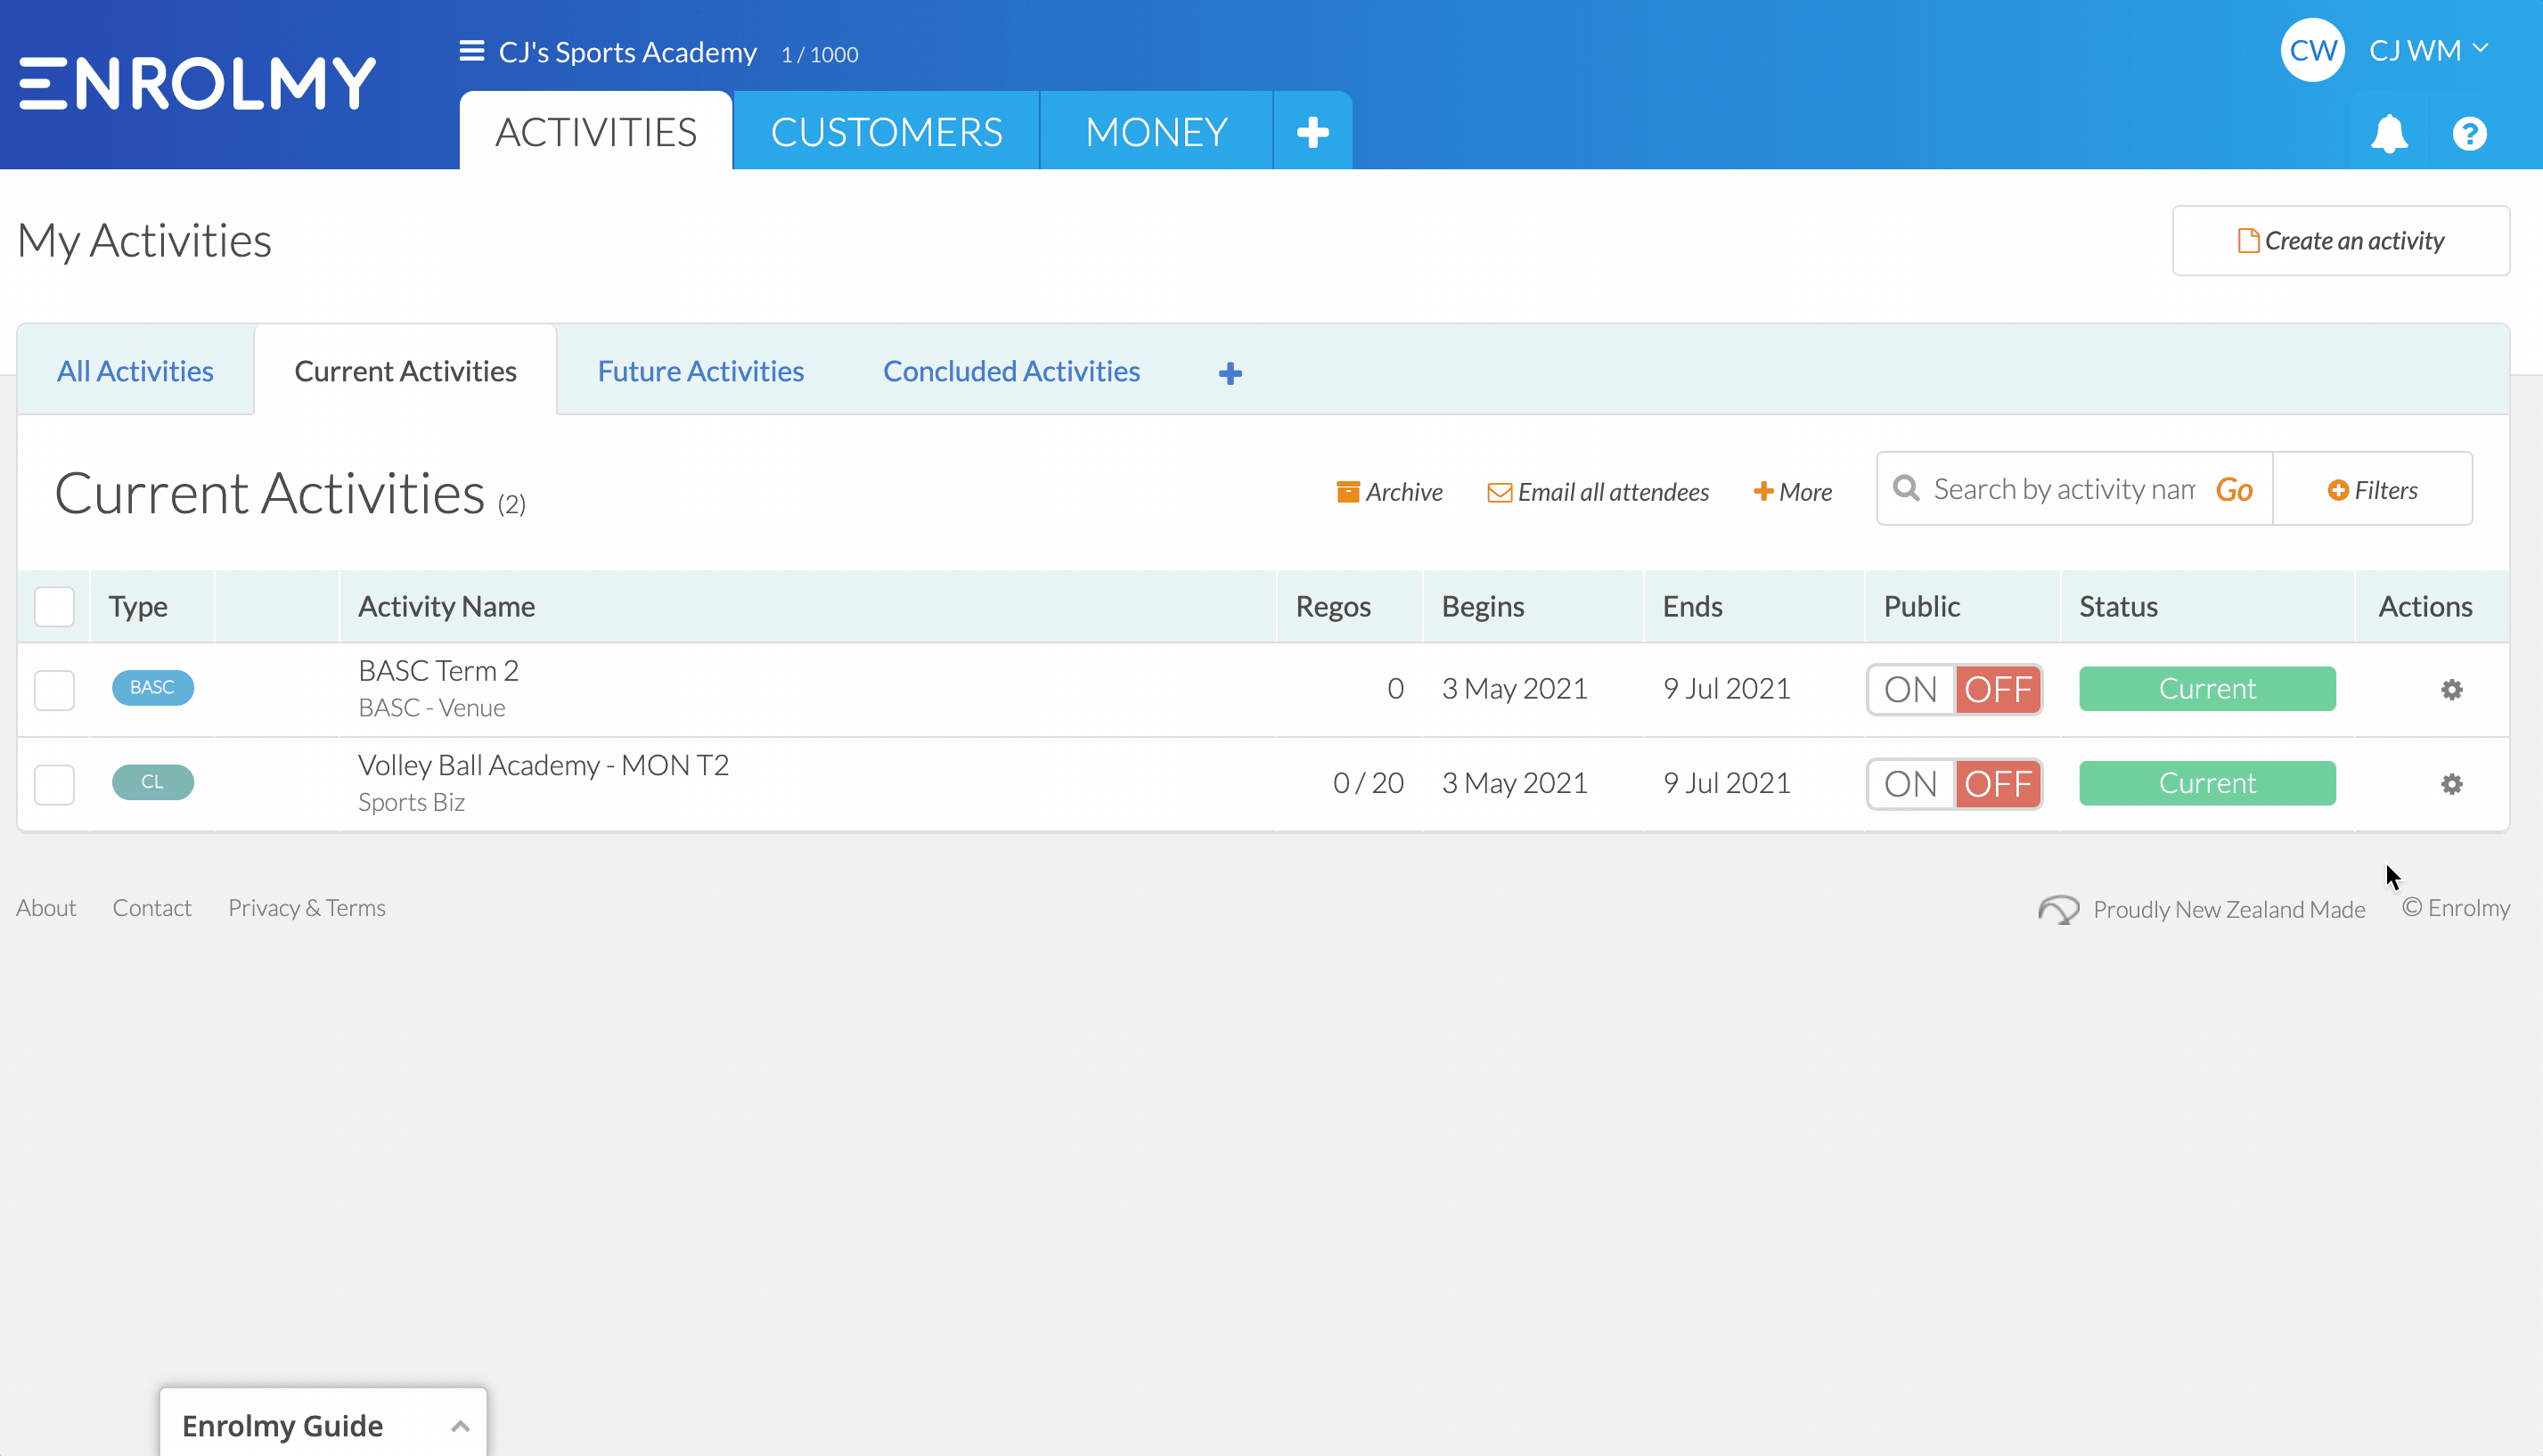The image size is (2543, 1456).
Task: Click the Enrolmy logo
Action: pos(197,83)
